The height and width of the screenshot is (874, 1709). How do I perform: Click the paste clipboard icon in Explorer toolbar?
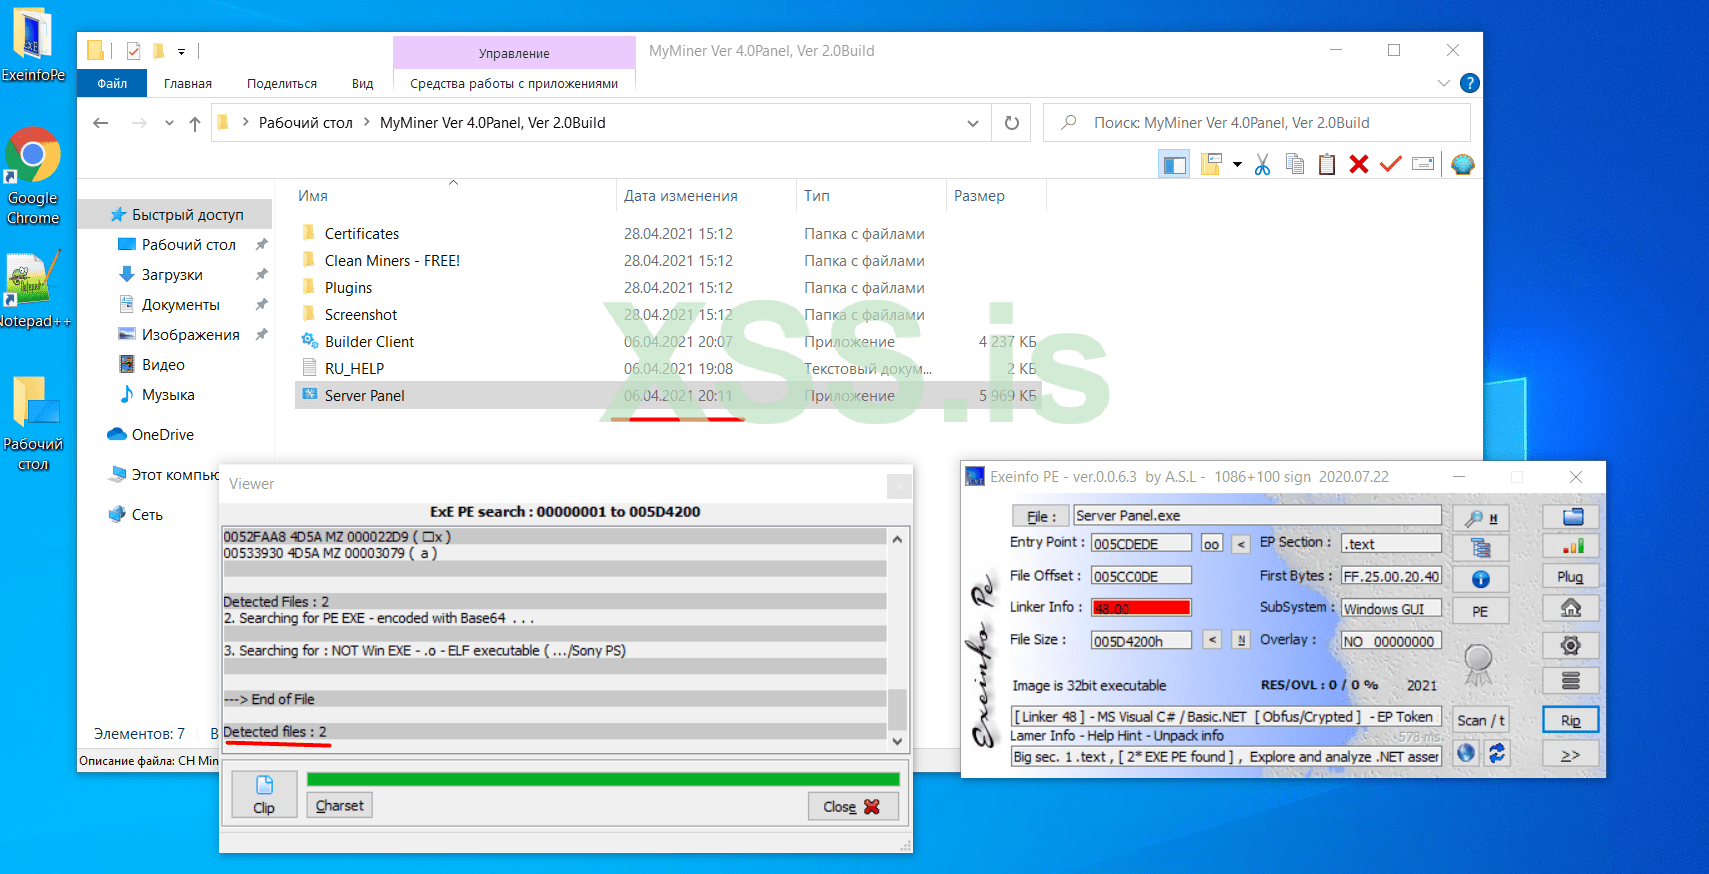pyautogui.click(x=1327, y=164)
